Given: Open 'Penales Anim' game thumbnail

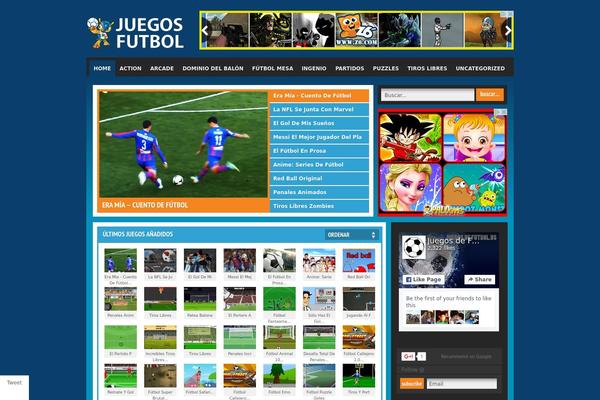Looking at the screenshot, I should click(x=121, y=299).
